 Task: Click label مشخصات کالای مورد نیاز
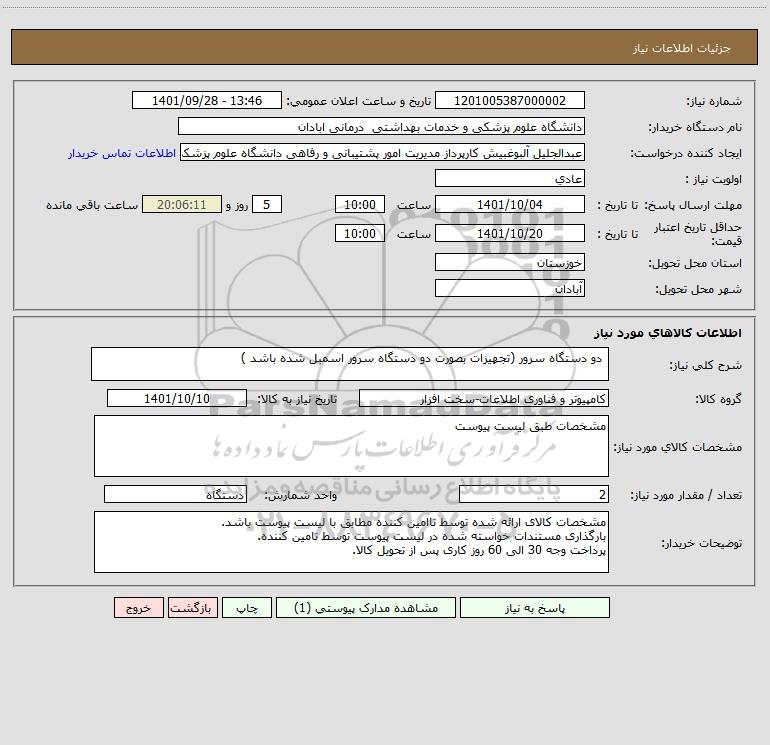[678, 447]
